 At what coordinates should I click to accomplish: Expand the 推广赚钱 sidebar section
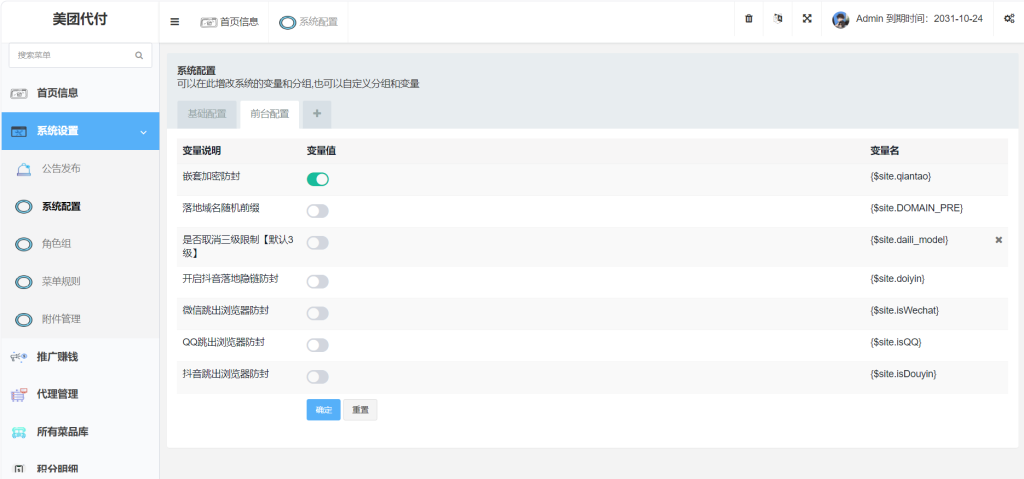pos(79,357)
